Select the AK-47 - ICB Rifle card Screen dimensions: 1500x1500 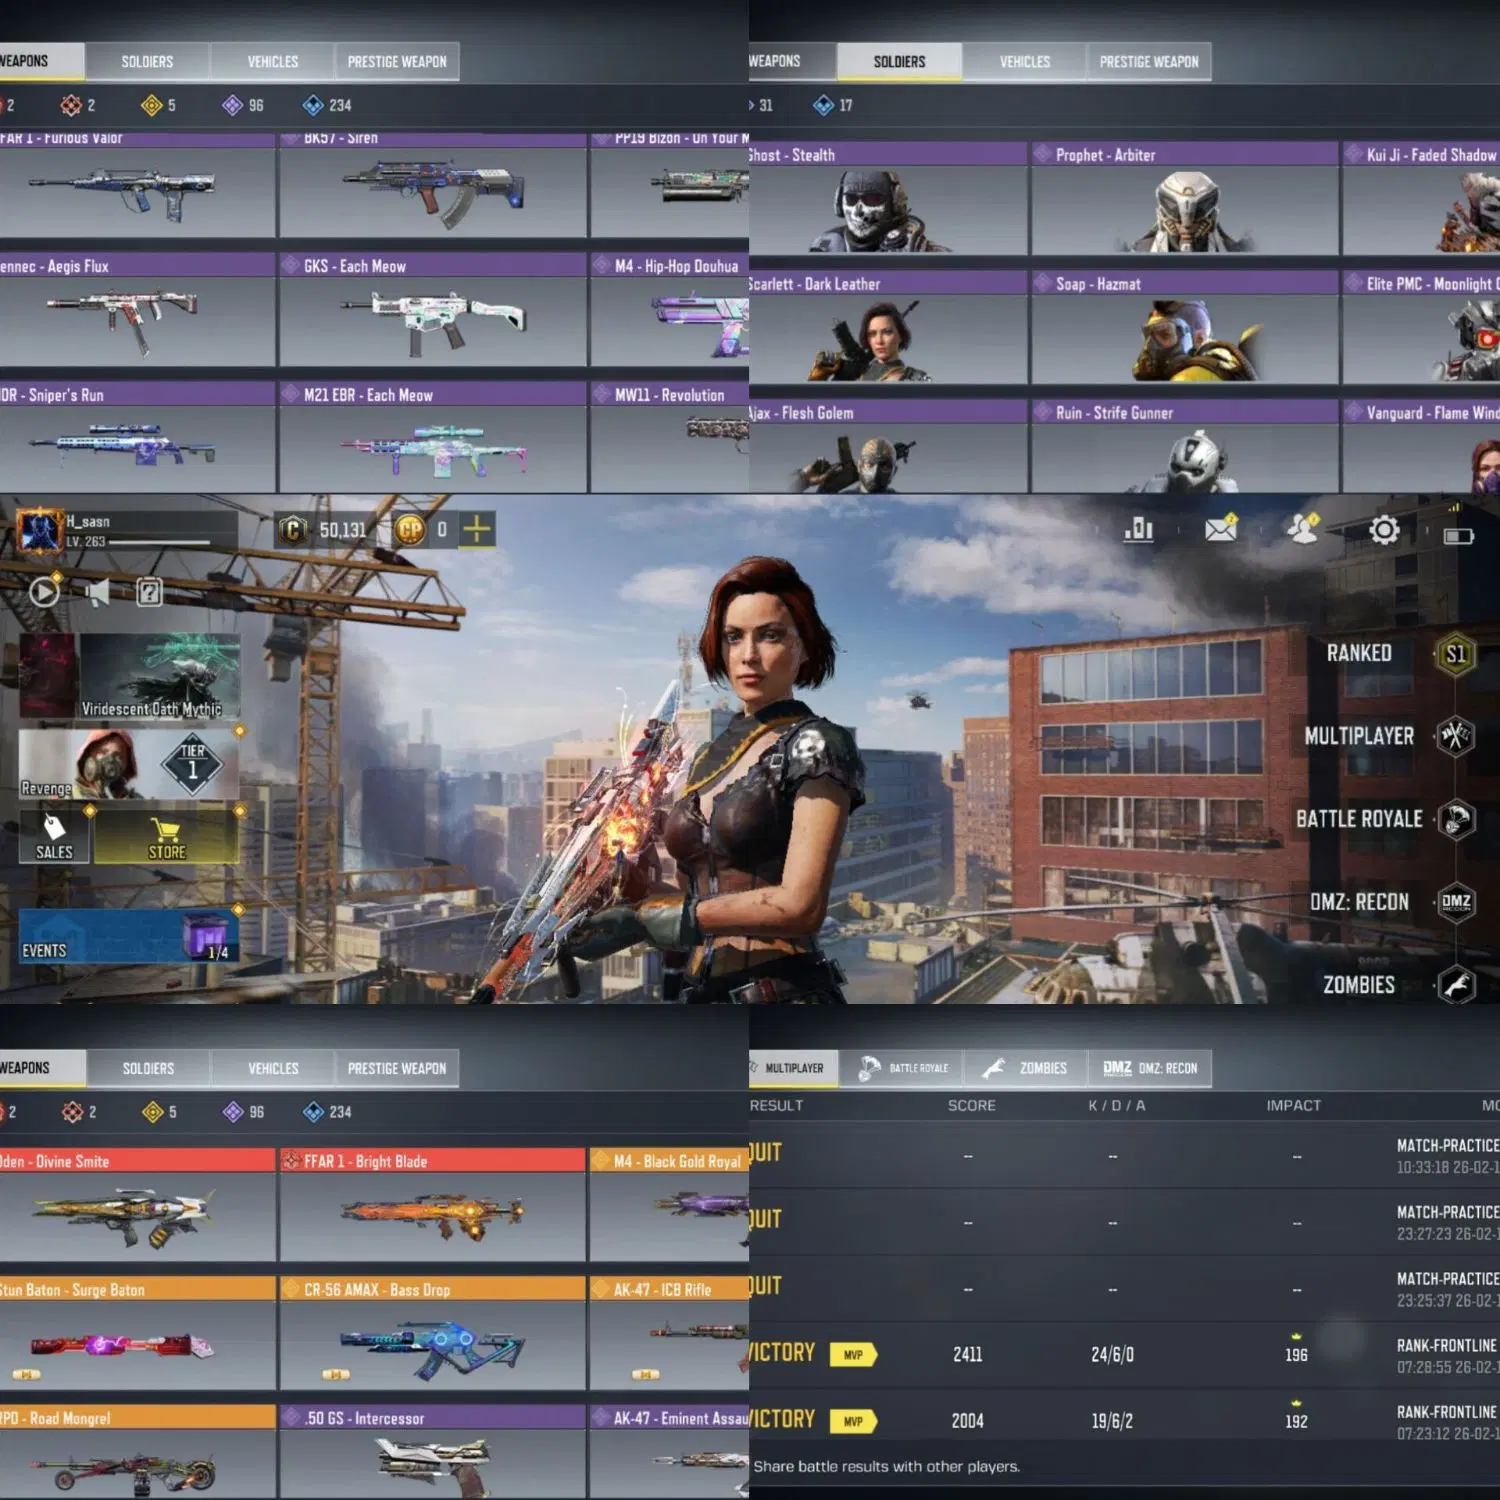click(670, 1334)
